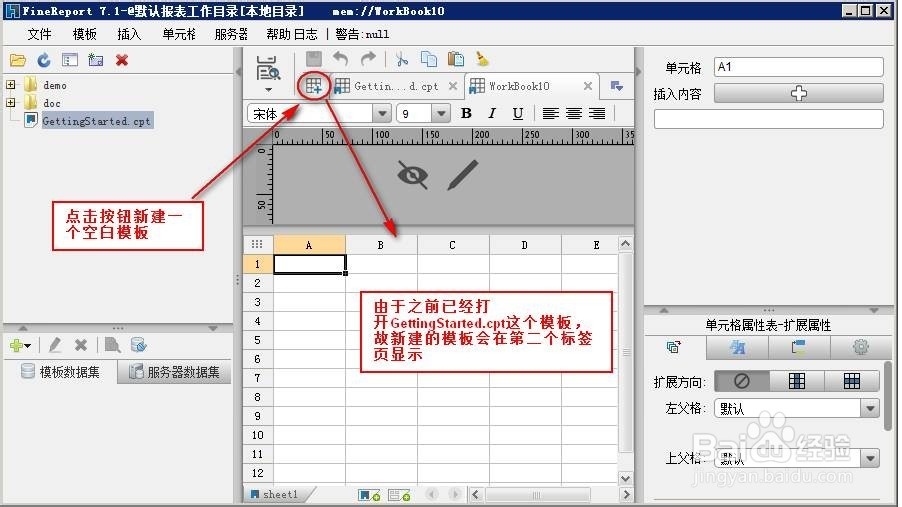
Task: Open the 上父格 dropdown
Action: coord(870,459)
